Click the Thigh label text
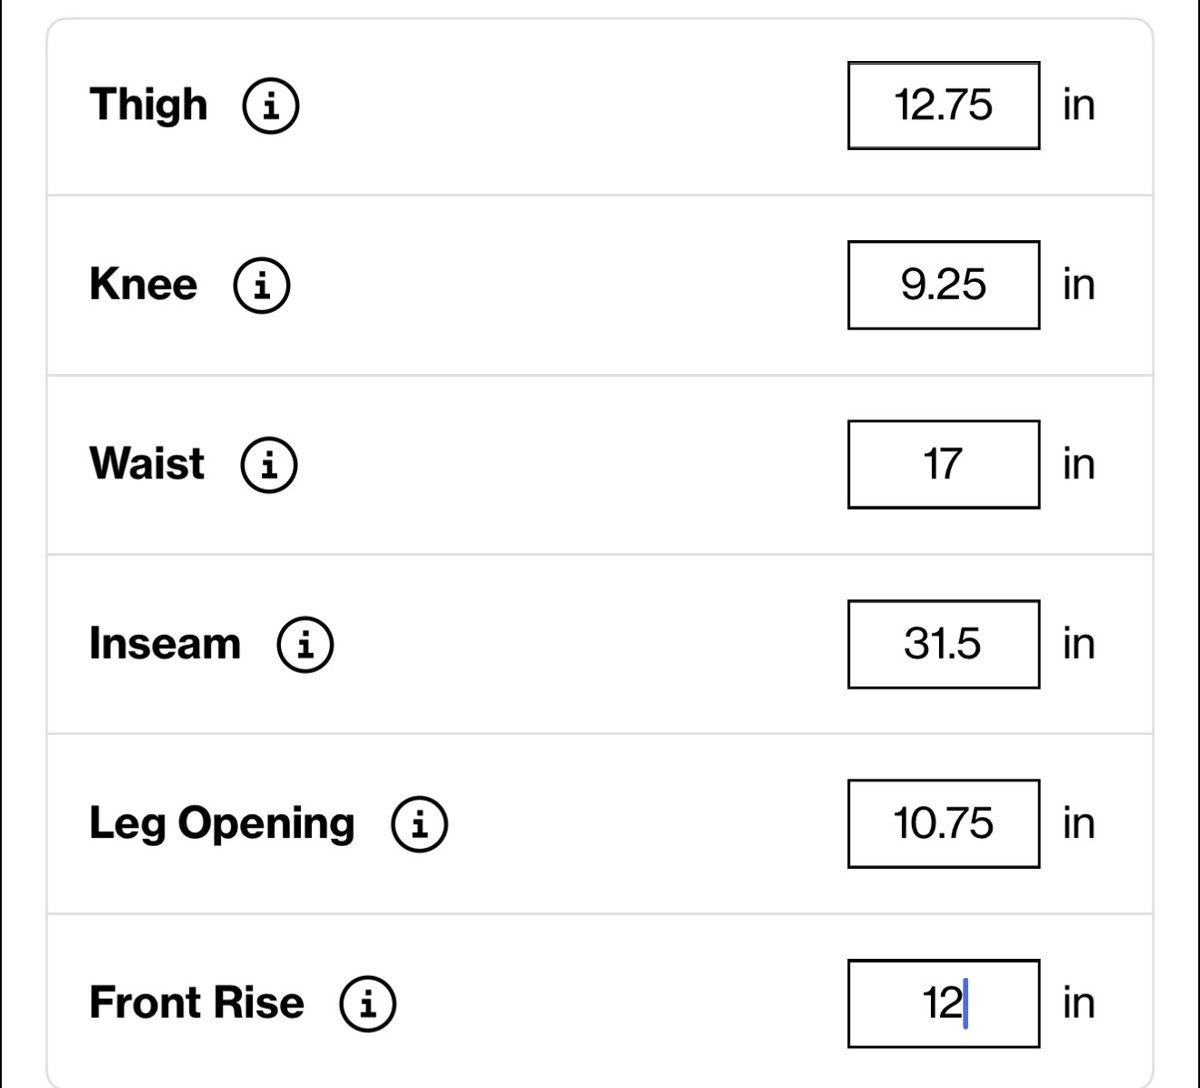Viewport: 1200px width, 1088px height. (x=149, y=106)
